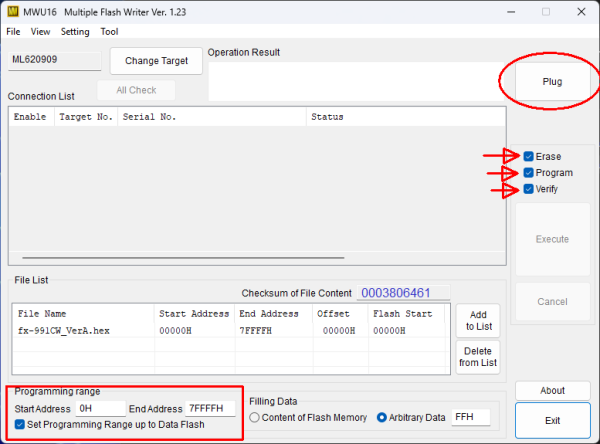The height and width of the screenshot is (444, 600).
Task: Click Delete from List button
Action: [x=477, y=355]
